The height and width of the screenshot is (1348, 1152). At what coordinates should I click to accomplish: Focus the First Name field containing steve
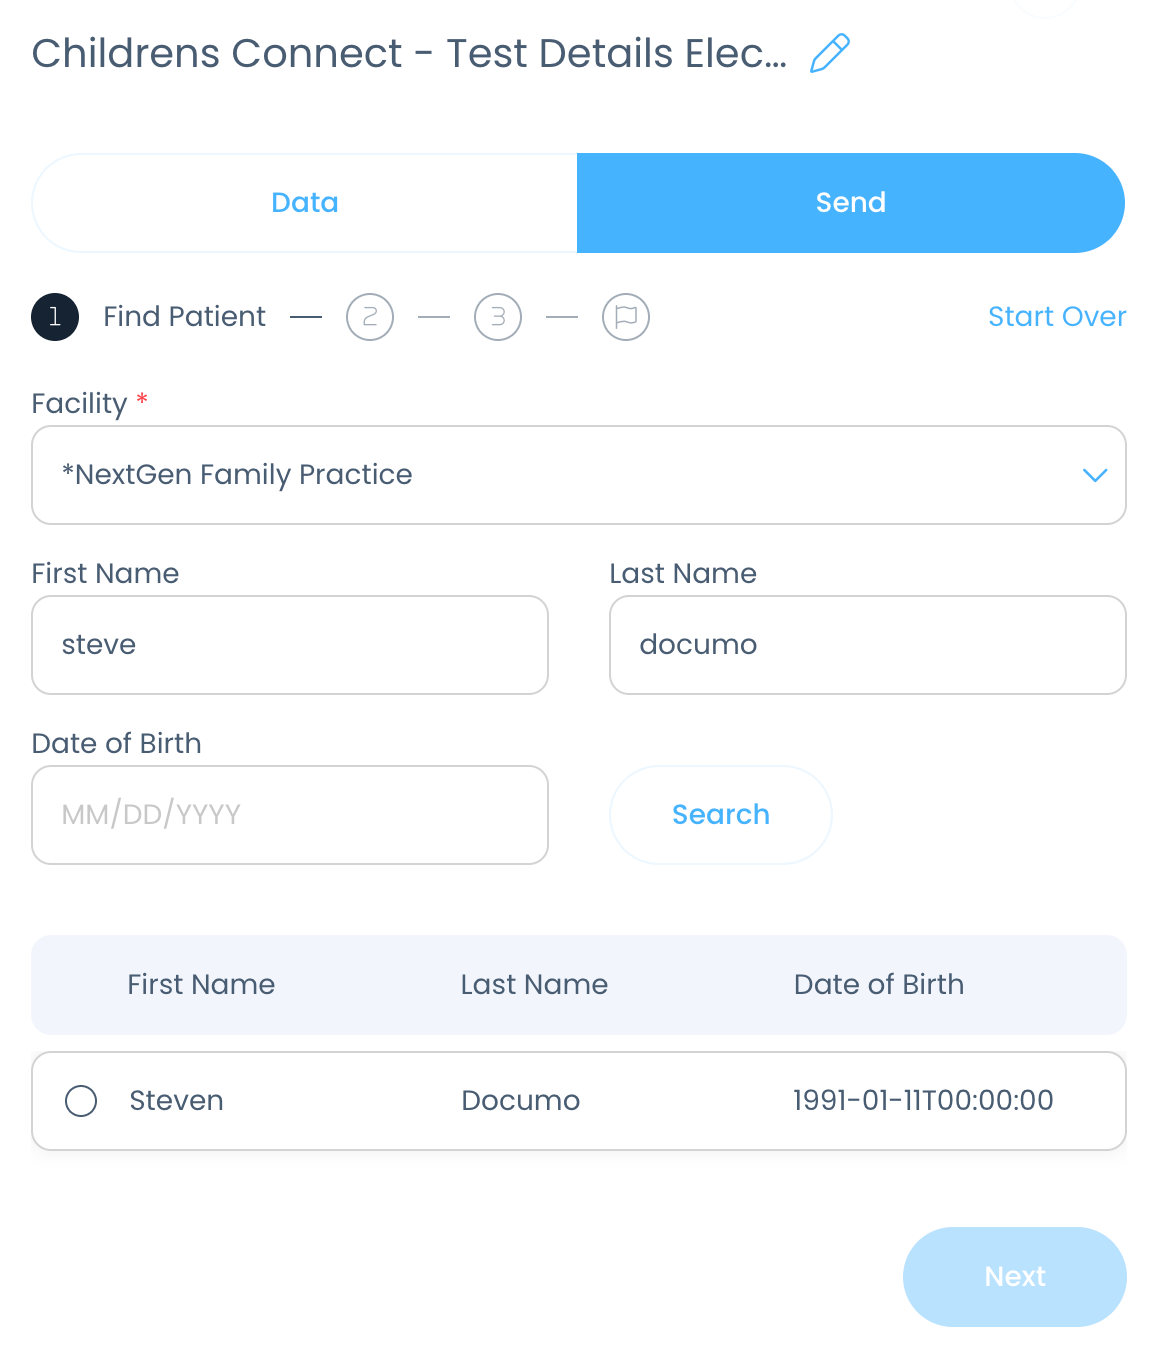290,645
